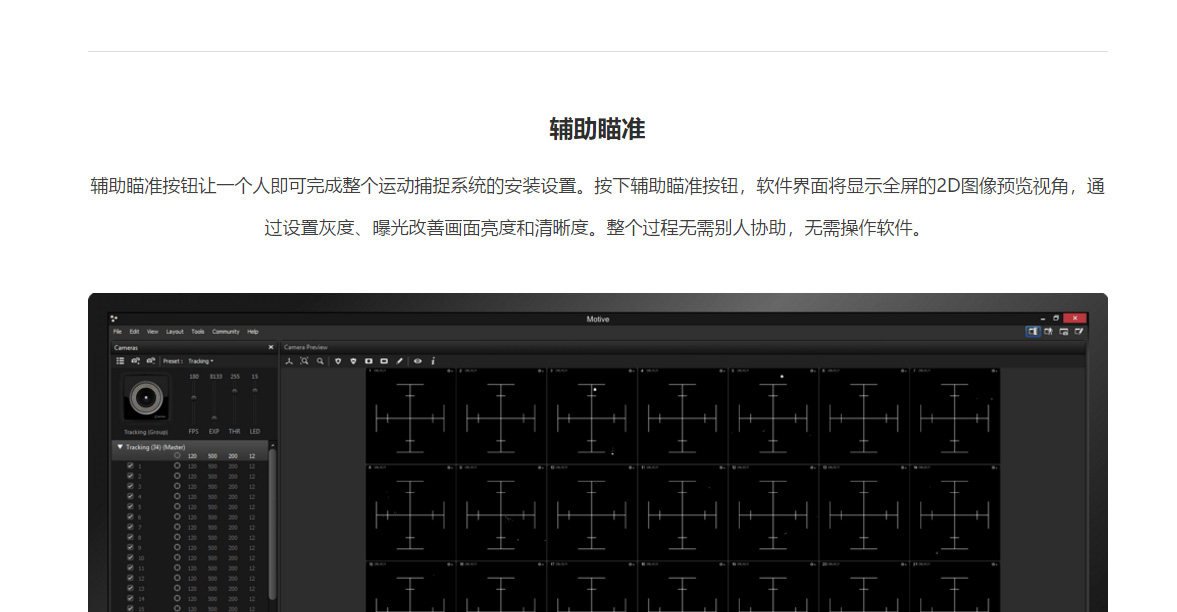Click the THR threshold slider handle
This screenshot has height=612, width=1177.
[x=234, y=390]
